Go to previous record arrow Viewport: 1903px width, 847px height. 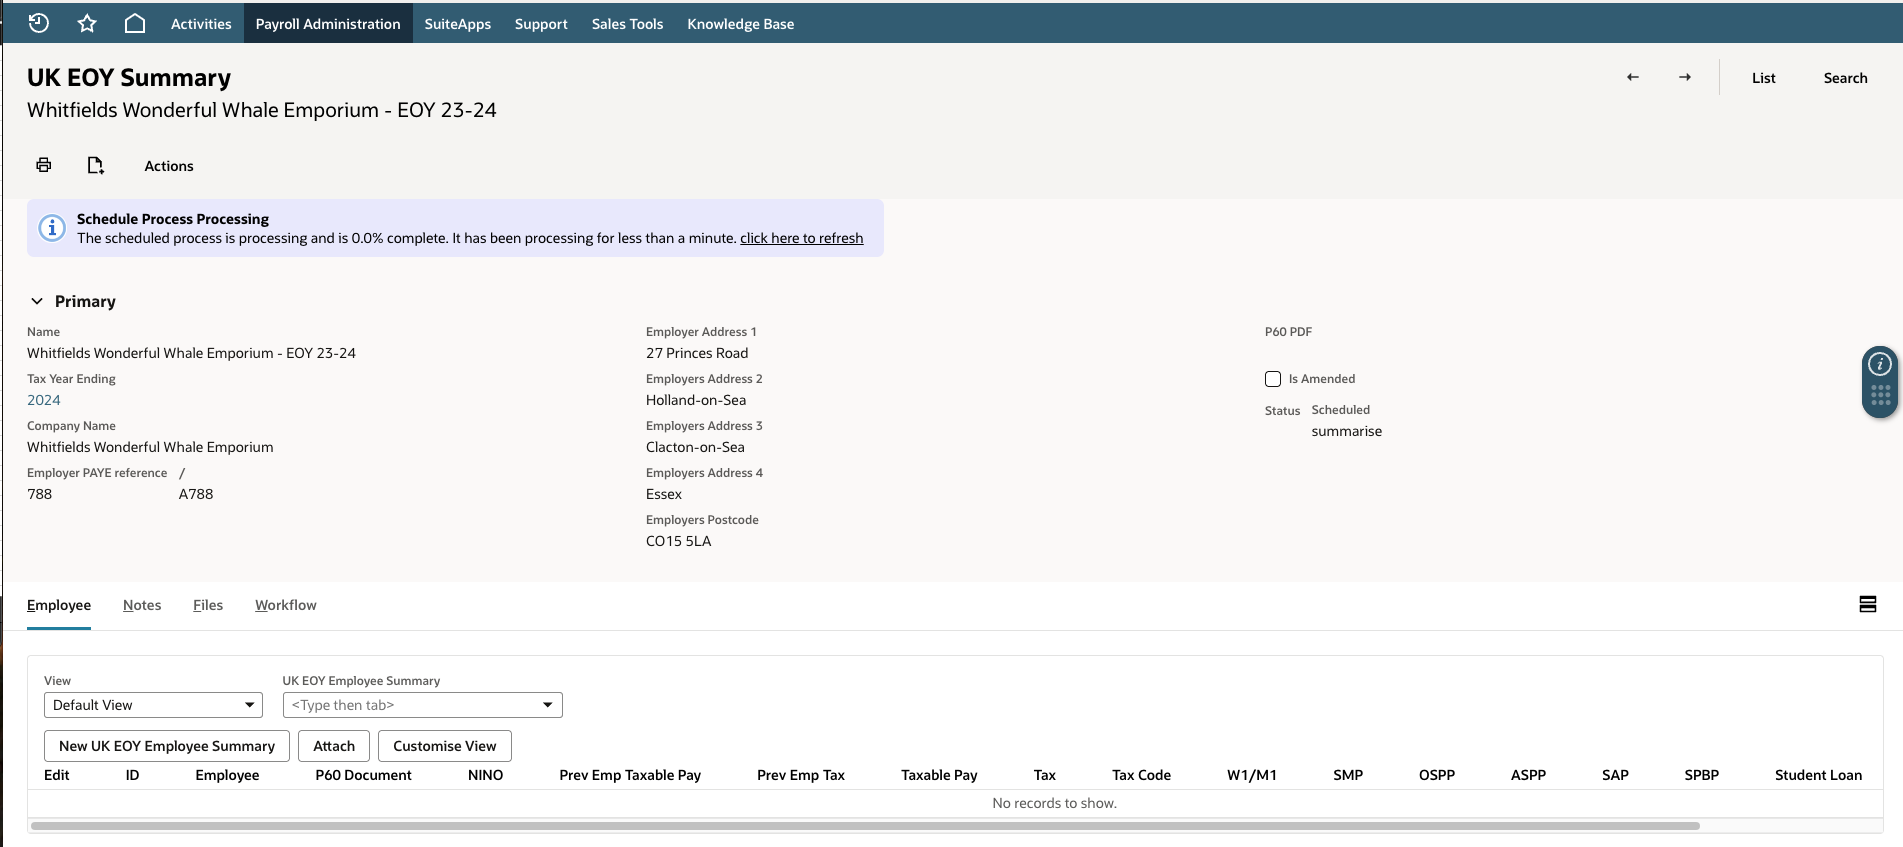1633,77
